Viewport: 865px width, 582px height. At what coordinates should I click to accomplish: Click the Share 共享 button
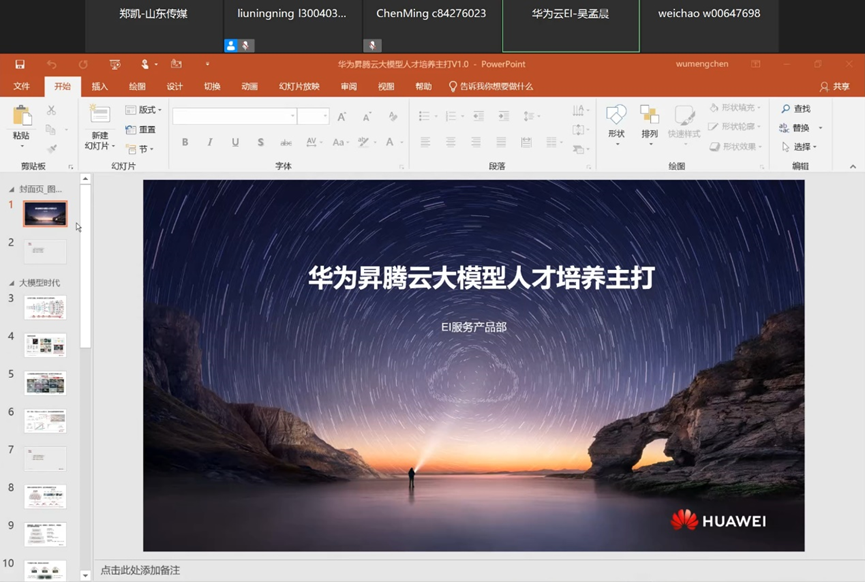(x=835, y=87)
